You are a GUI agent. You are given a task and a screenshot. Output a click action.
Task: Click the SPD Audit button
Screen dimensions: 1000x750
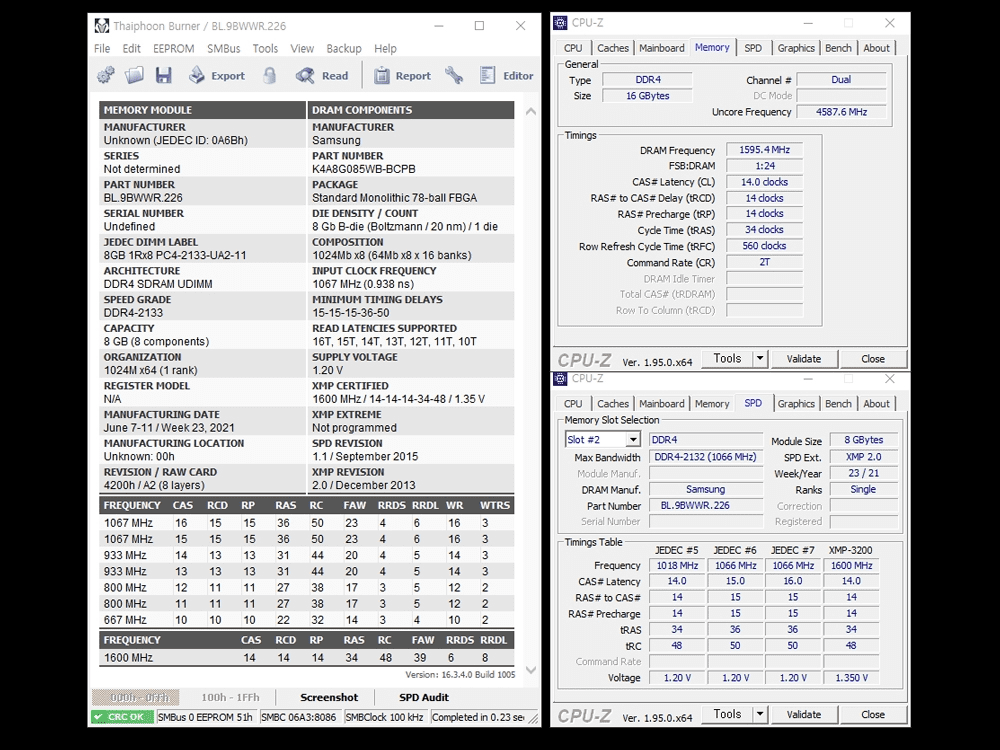click(424, 697)
